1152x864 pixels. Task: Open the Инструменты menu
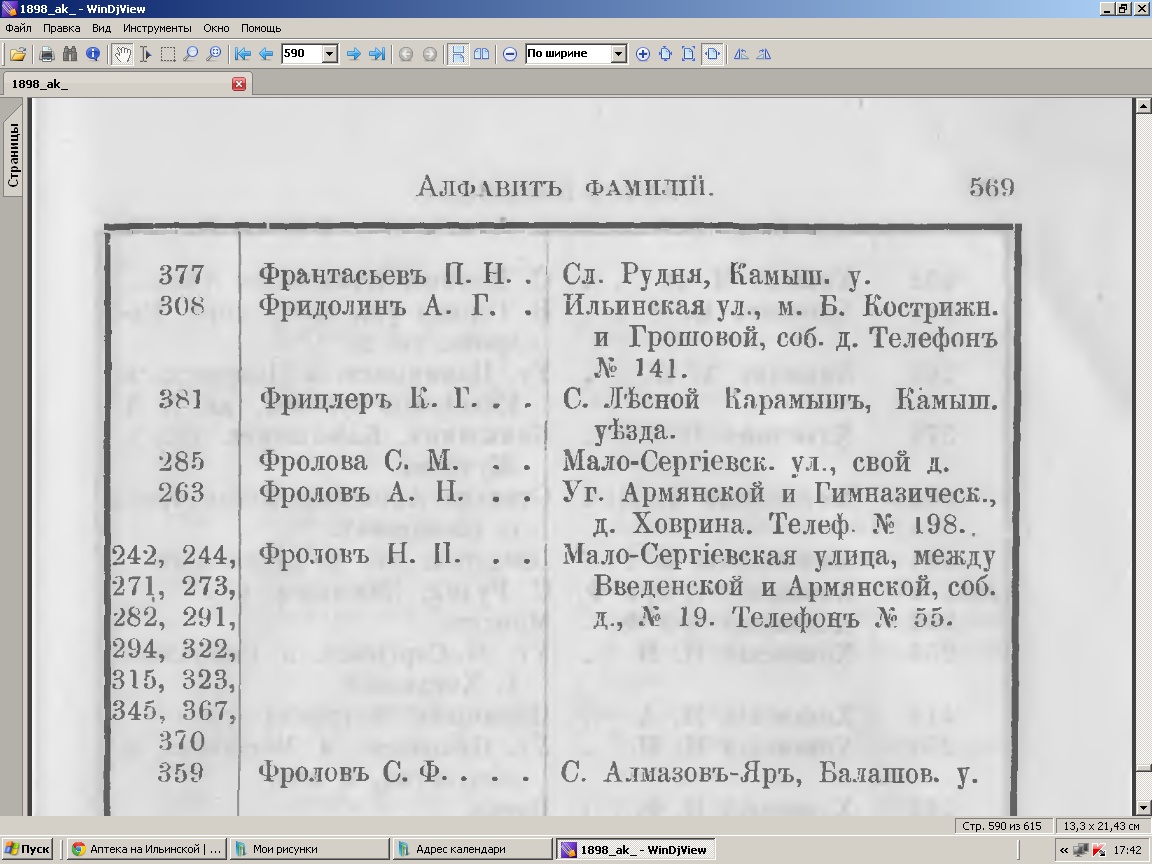157,28
